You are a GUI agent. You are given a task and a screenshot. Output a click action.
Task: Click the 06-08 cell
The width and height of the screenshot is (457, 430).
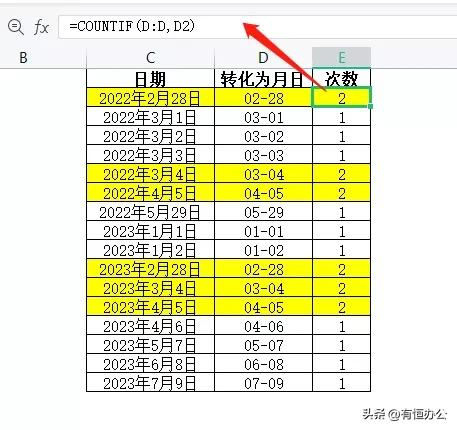click(x=263, y=363)
